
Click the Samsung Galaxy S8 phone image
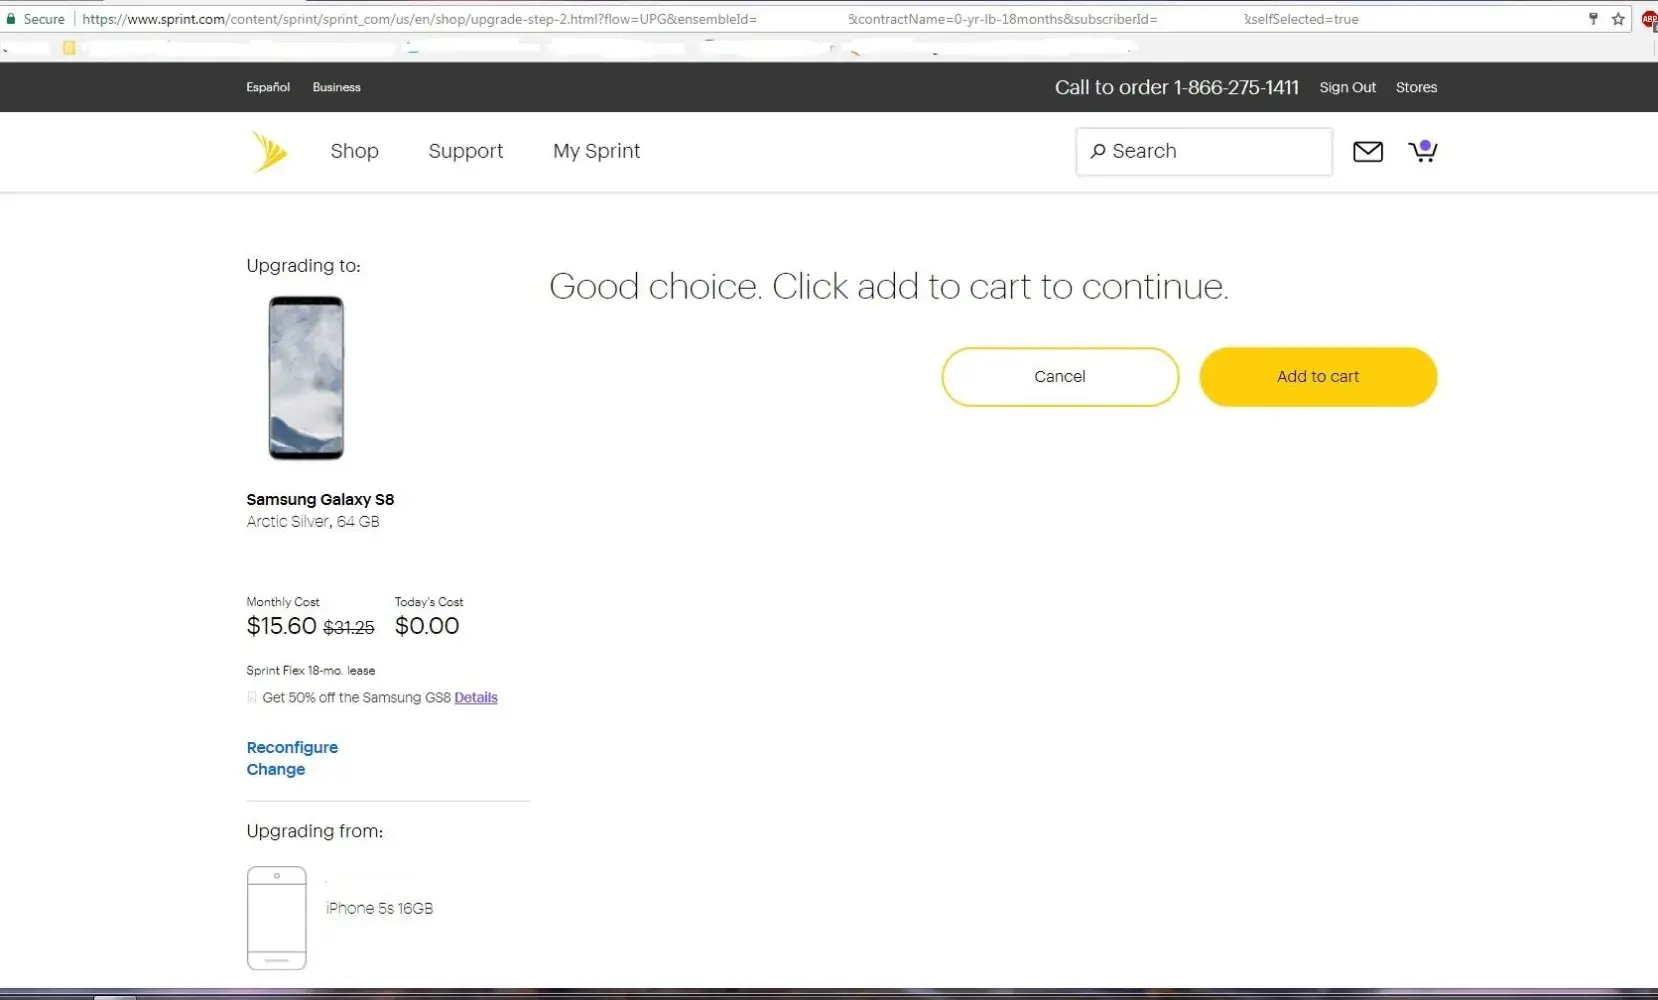coord(306,378)
